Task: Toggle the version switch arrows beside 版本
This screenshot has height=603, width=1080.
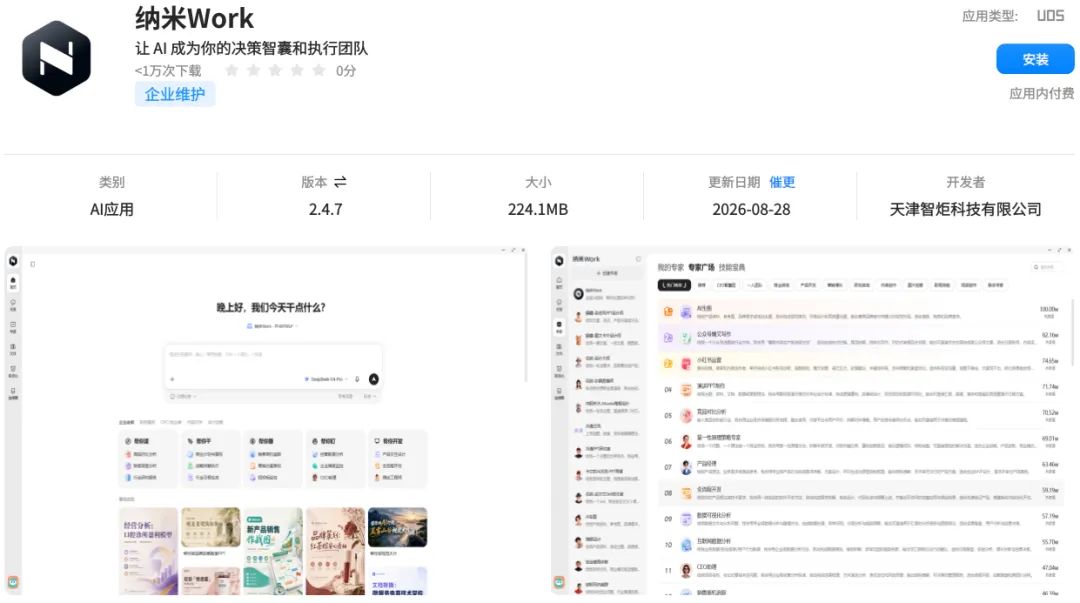Action: [340, 182]
